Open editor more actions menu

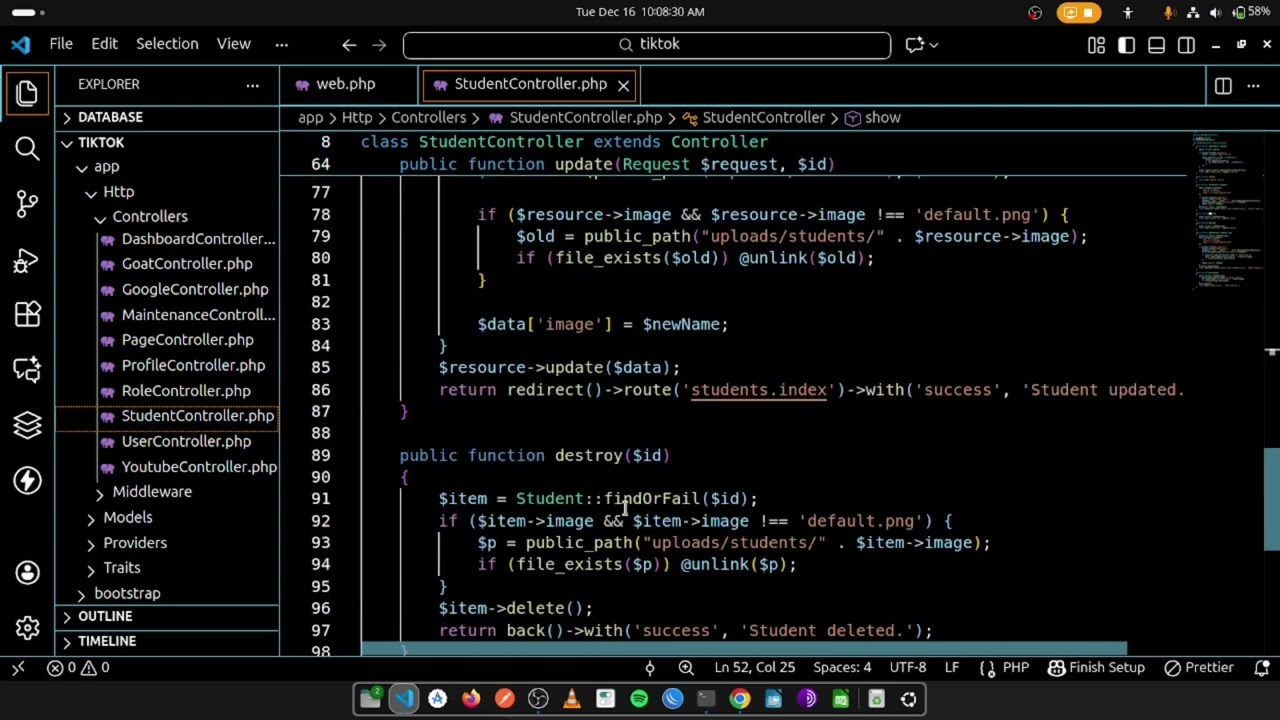pos(1253,85)
